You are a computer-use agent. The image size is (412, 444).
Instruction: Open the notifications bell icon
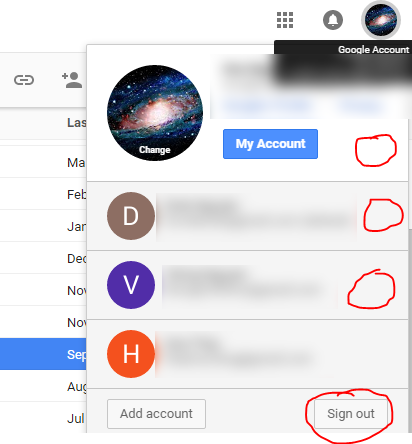(x=333, y=20)
